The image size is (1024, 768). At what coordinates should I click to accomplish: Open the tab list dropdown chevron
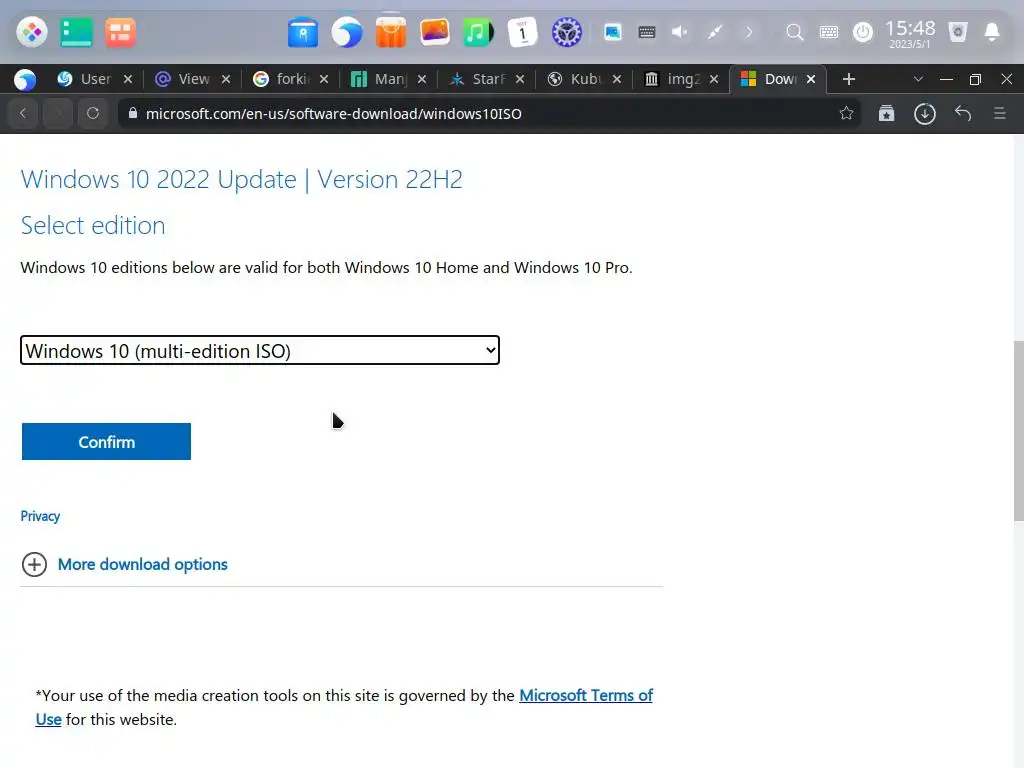click(918, 79)
